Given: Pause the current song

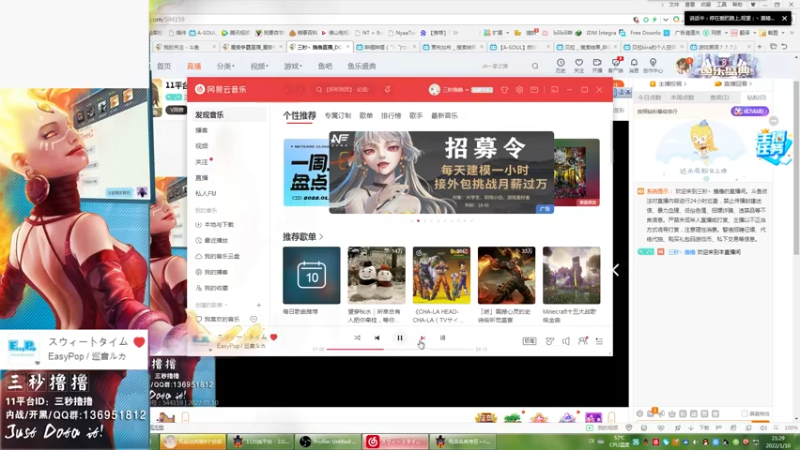Looking at the screenshot, I should click(x=400, y=338).
